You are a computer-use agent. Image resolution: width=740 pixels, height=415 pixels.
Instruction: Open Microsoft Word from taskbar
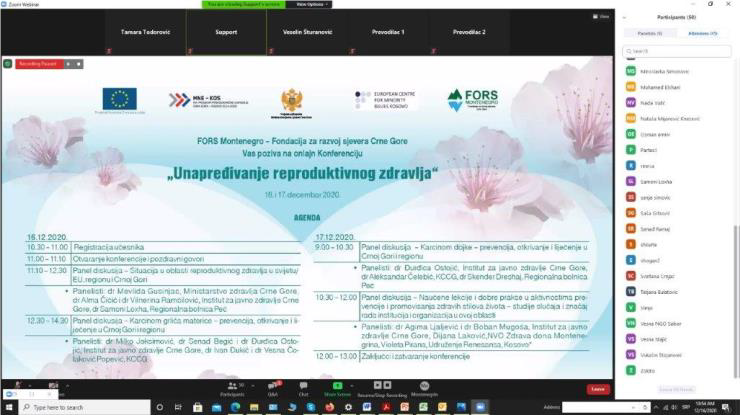tap(367, 407)
